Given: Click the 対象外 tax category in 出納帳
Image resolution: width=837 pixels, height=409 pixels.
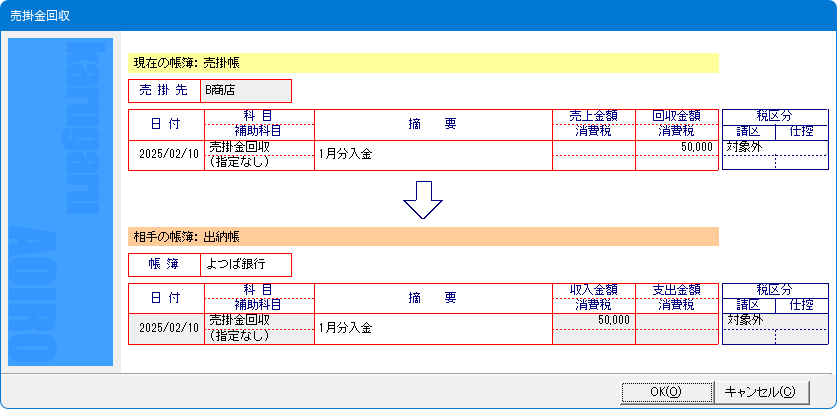Looking at the screenshot, I should coord(747,320).
